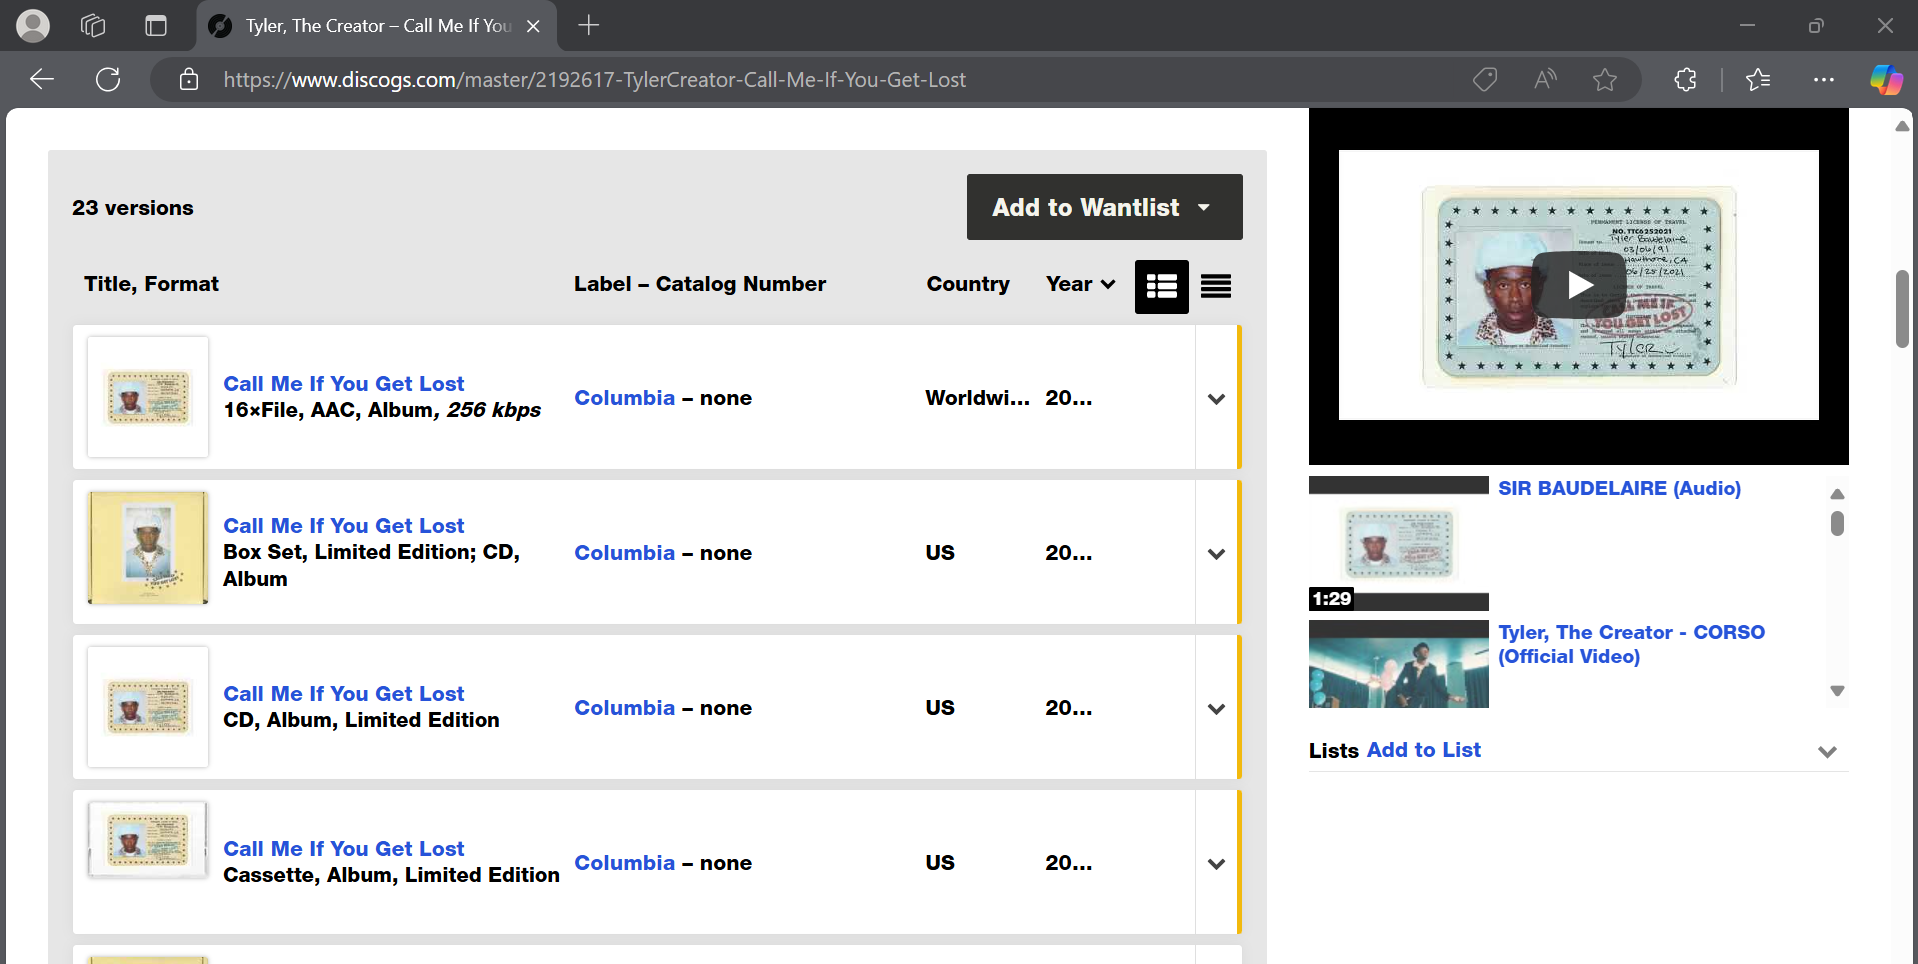Click the video playlist scrollbar thumb

pos(1837,523)
